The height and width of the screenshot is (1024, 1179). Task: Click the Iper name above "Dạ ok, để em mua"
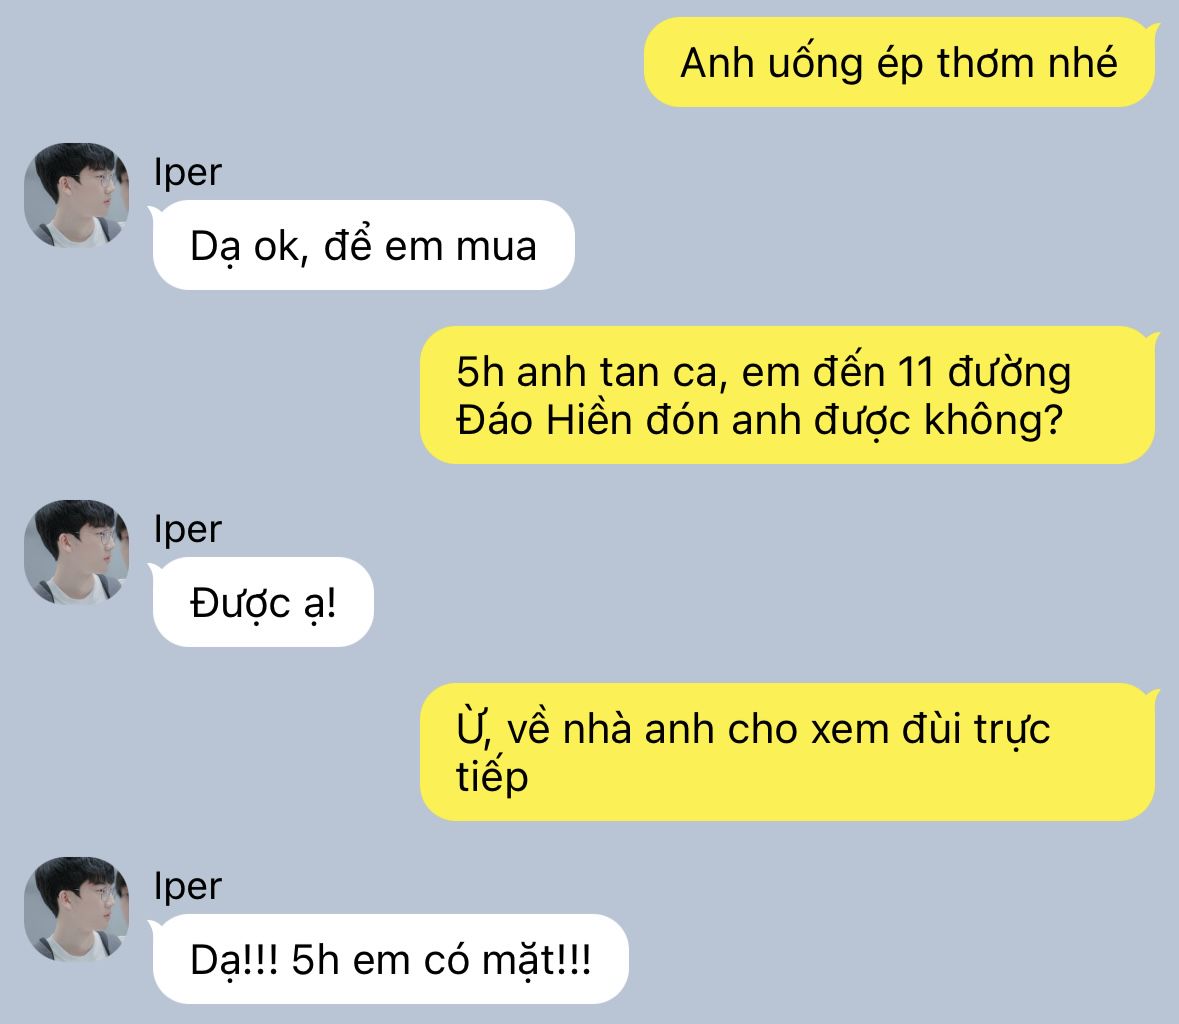pos(187,173)
